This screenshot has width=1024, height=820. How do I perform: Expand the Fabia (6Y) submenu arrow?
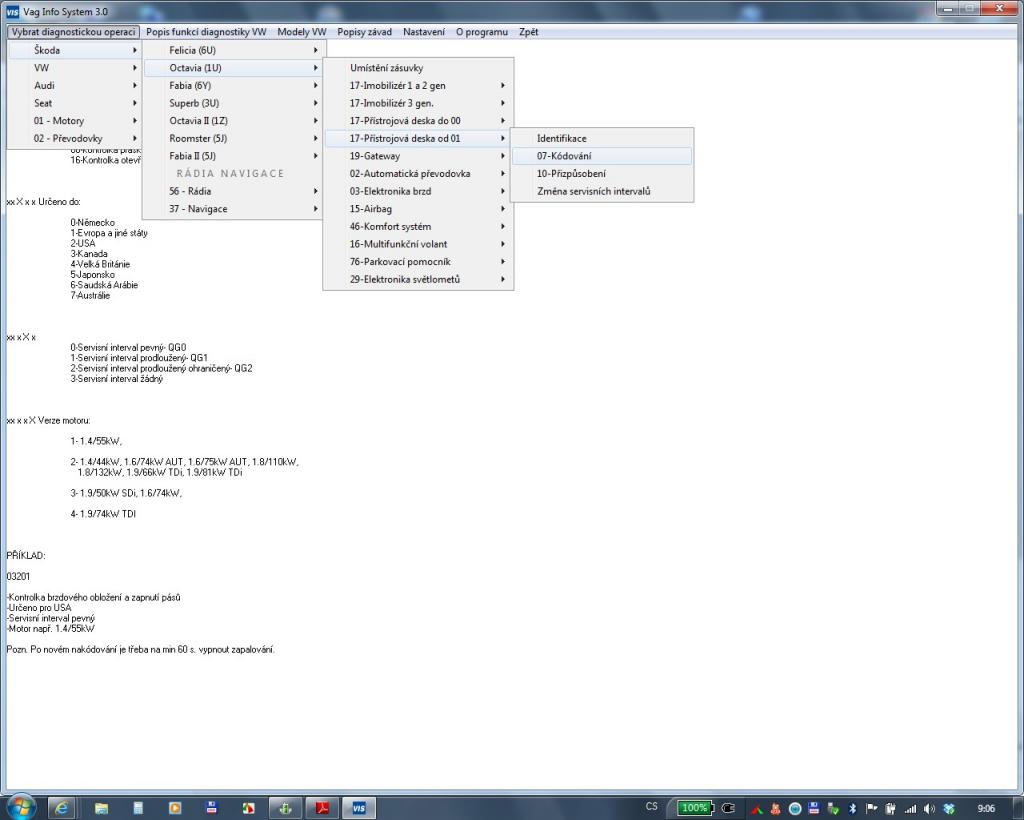tap(315, 86)
